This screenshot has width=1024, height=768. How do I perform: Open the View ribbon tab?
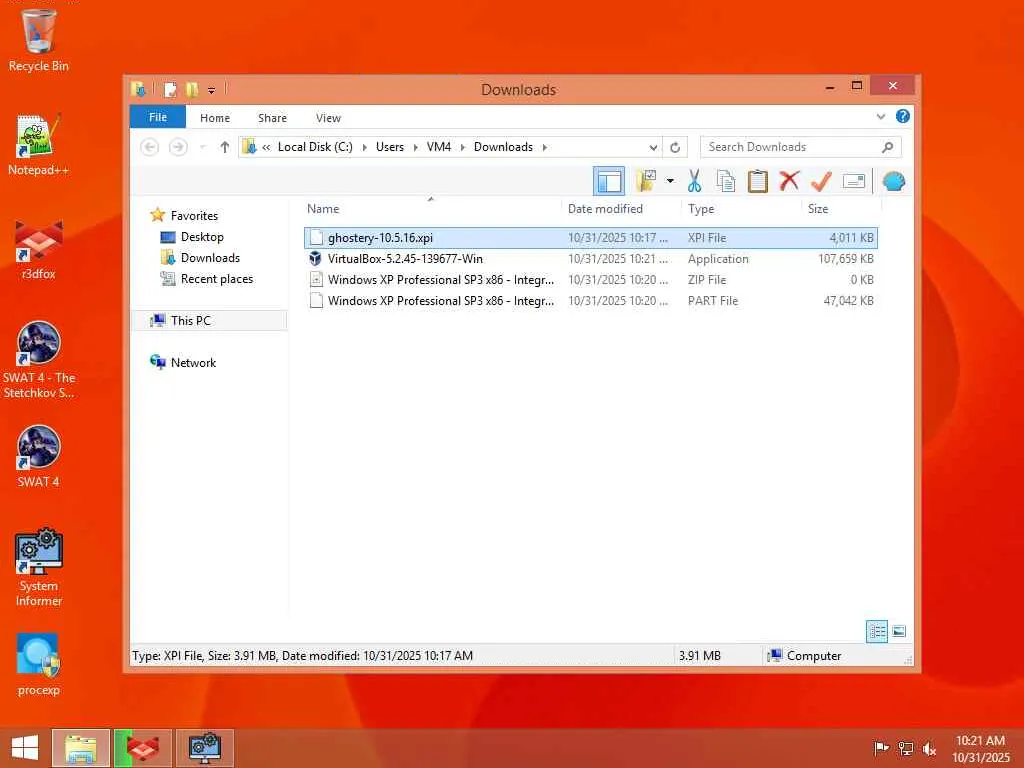coord(328,118)
